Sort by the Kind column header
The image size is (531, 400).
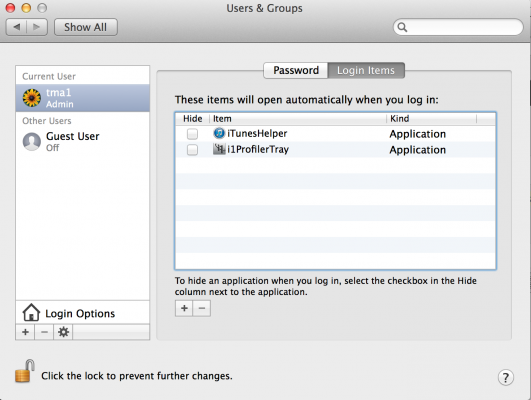pyautogui.click(x=431, y=119)
